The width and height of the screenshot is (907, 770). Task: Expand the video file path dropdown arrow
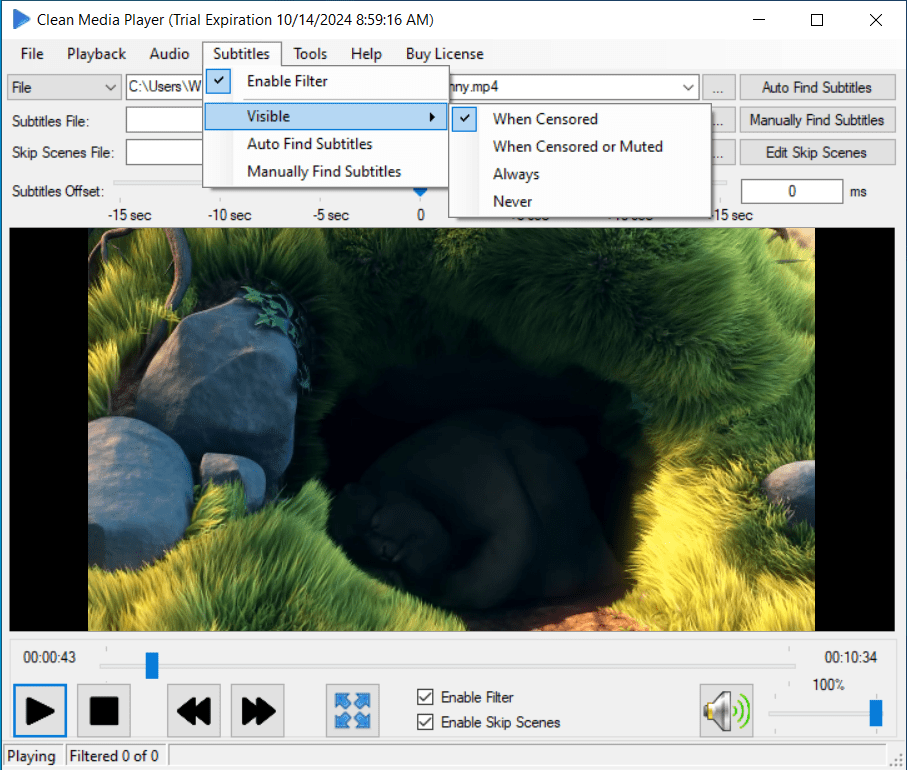687,87
